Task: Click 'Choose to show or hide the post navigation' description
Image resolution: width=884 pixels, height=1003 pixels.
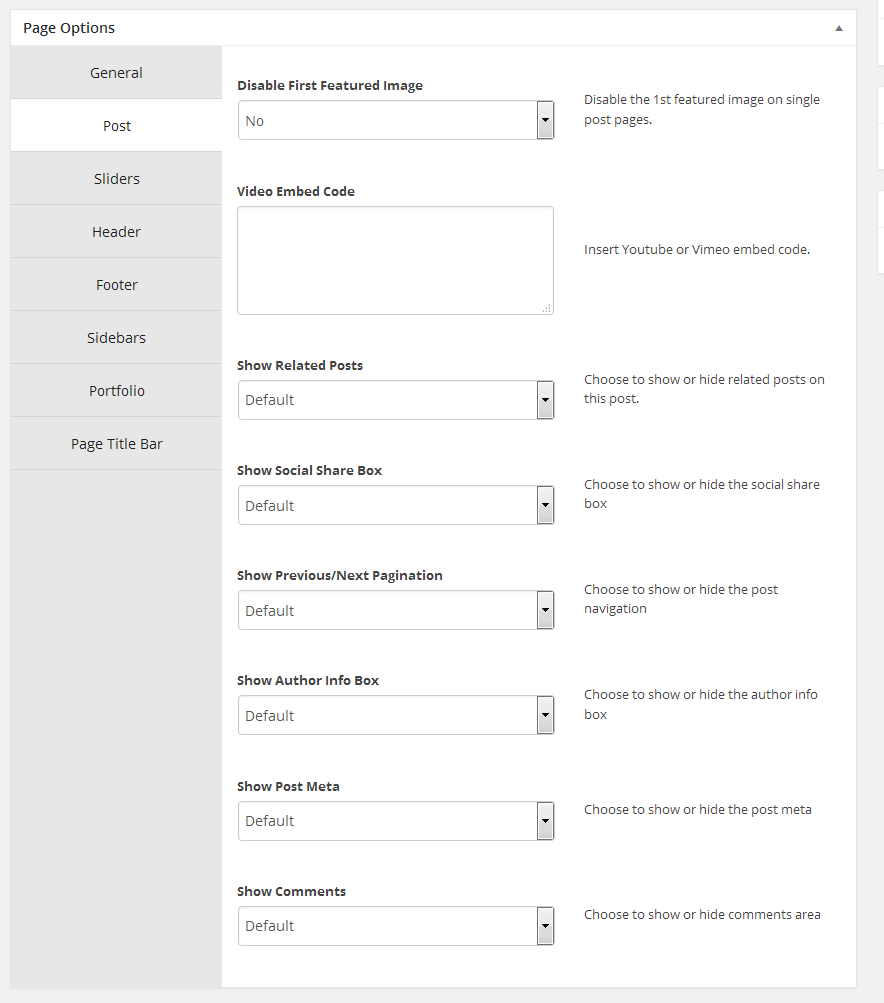Action: (x=681, y=599)
